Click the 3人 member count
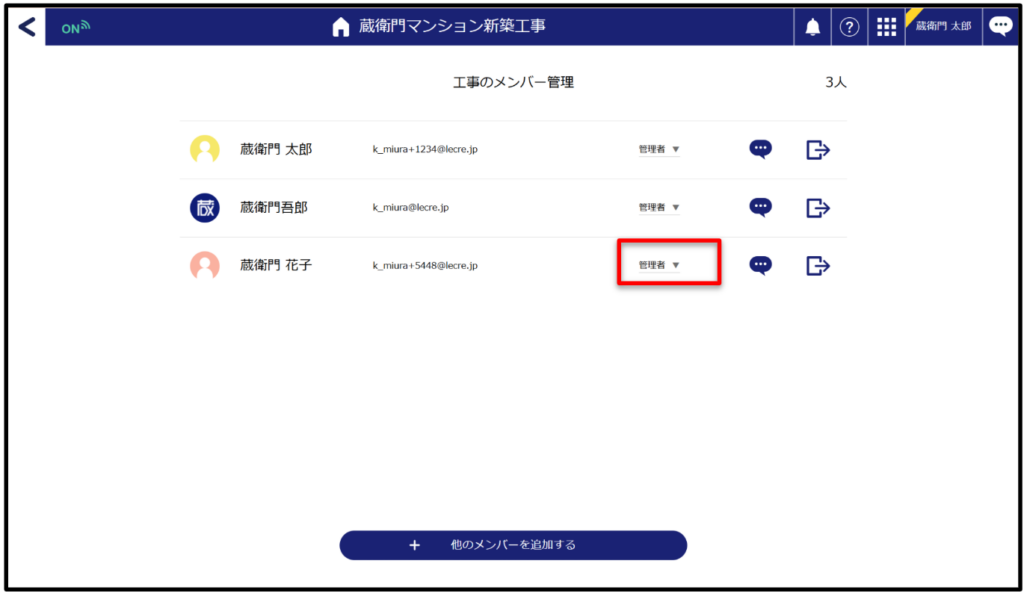This screenshot has width=1024, height=596. coord(836,82)
